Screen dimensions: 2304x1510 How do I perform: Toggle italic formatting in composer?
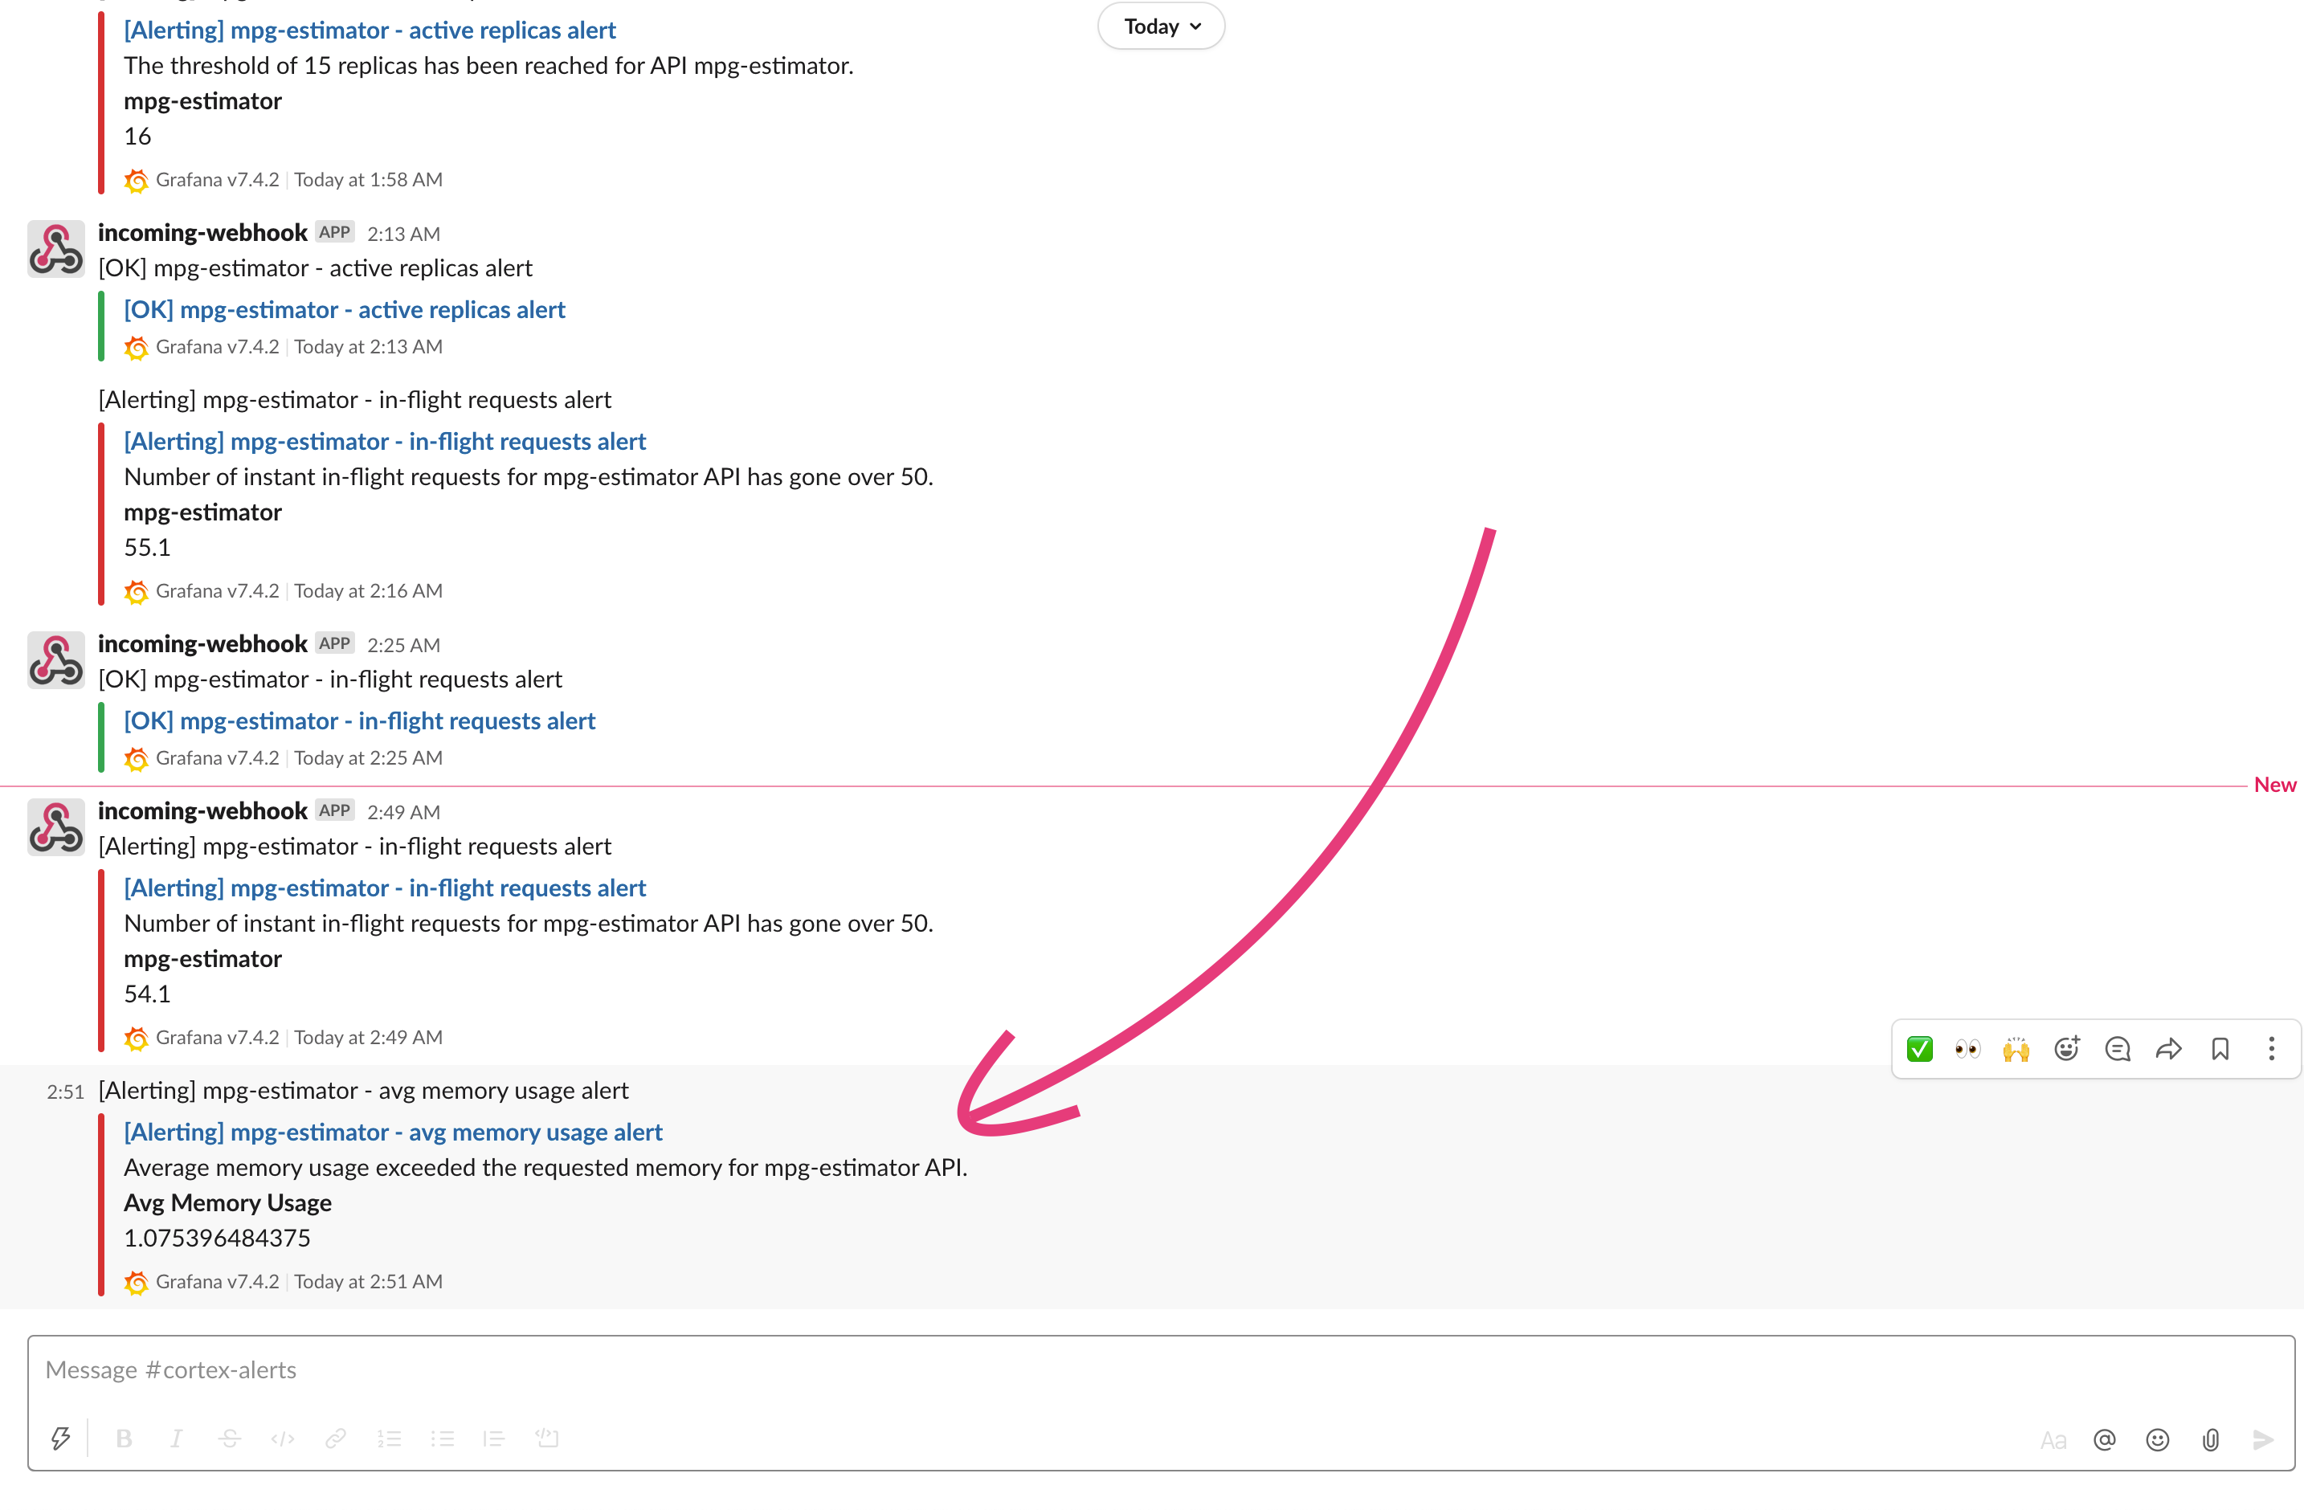176,1438
